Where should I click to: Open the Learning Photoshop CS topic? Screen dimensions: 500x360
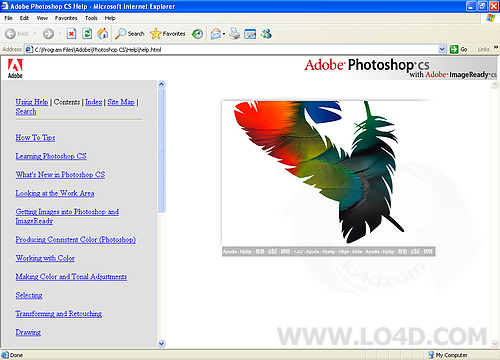pyautogui.click(x=51, y=156)
